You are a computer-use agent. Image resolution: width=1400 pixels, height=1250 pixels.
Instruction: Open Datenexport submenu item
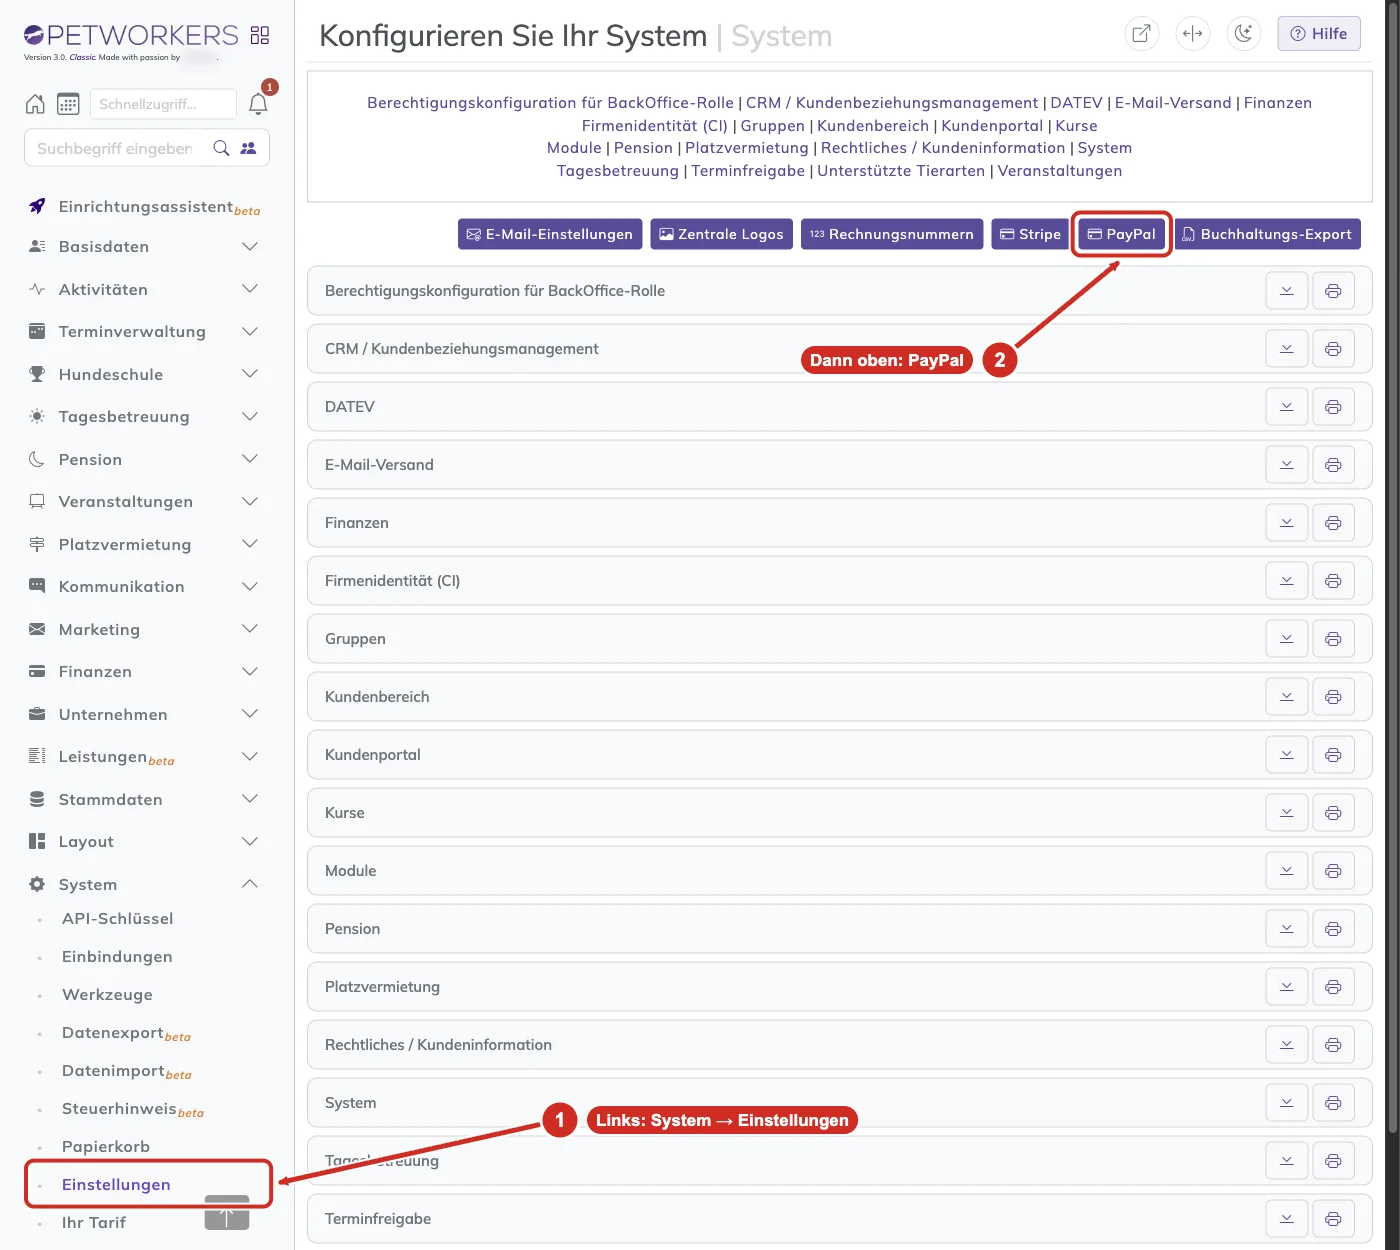pos(126,1033)
